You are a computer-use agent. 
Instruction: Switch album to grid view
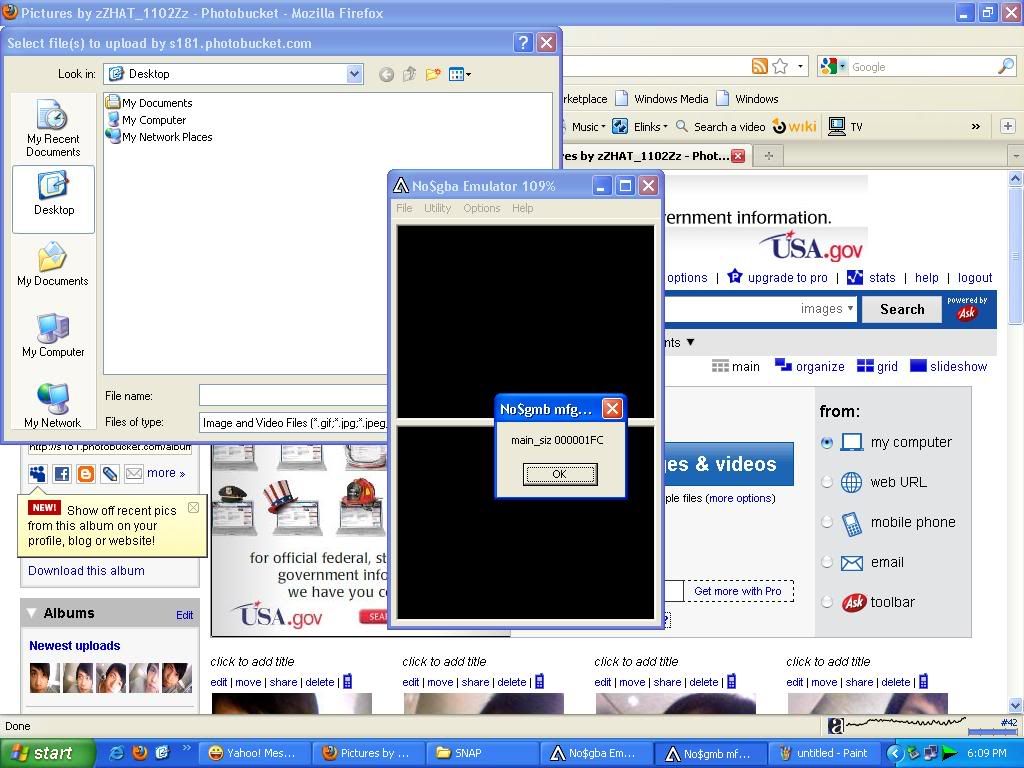coord(877,366)
